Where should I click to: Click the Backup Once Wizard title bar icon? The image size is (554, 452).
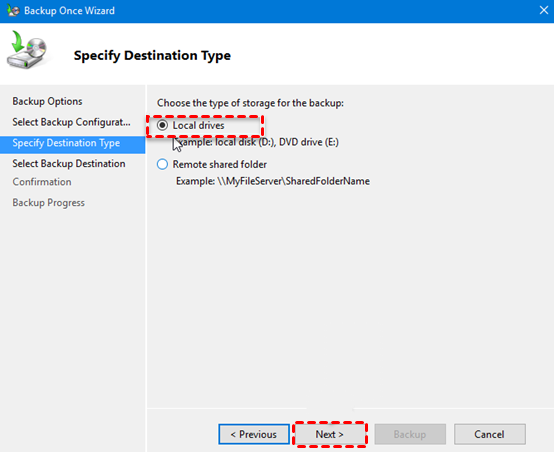[x=13, y=10]
